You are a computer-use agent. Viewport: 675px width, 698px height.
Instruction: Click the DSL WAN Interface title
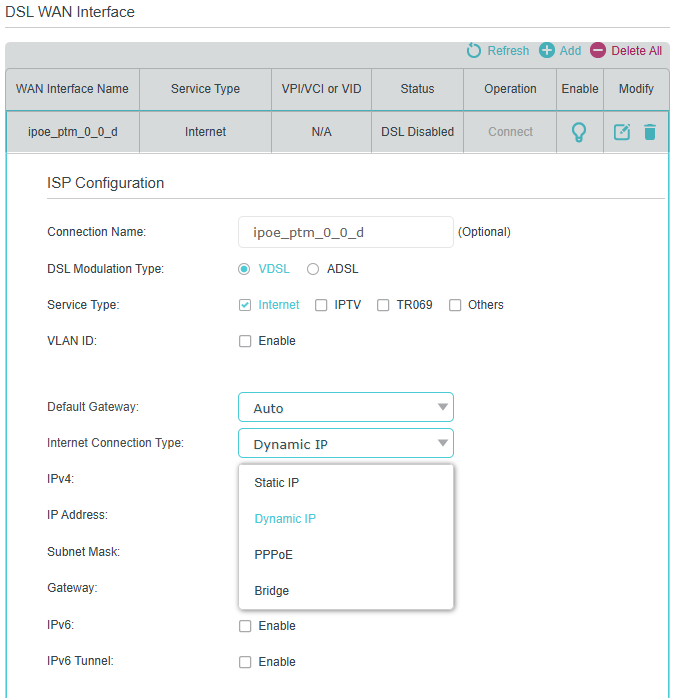tap(70, 12)
